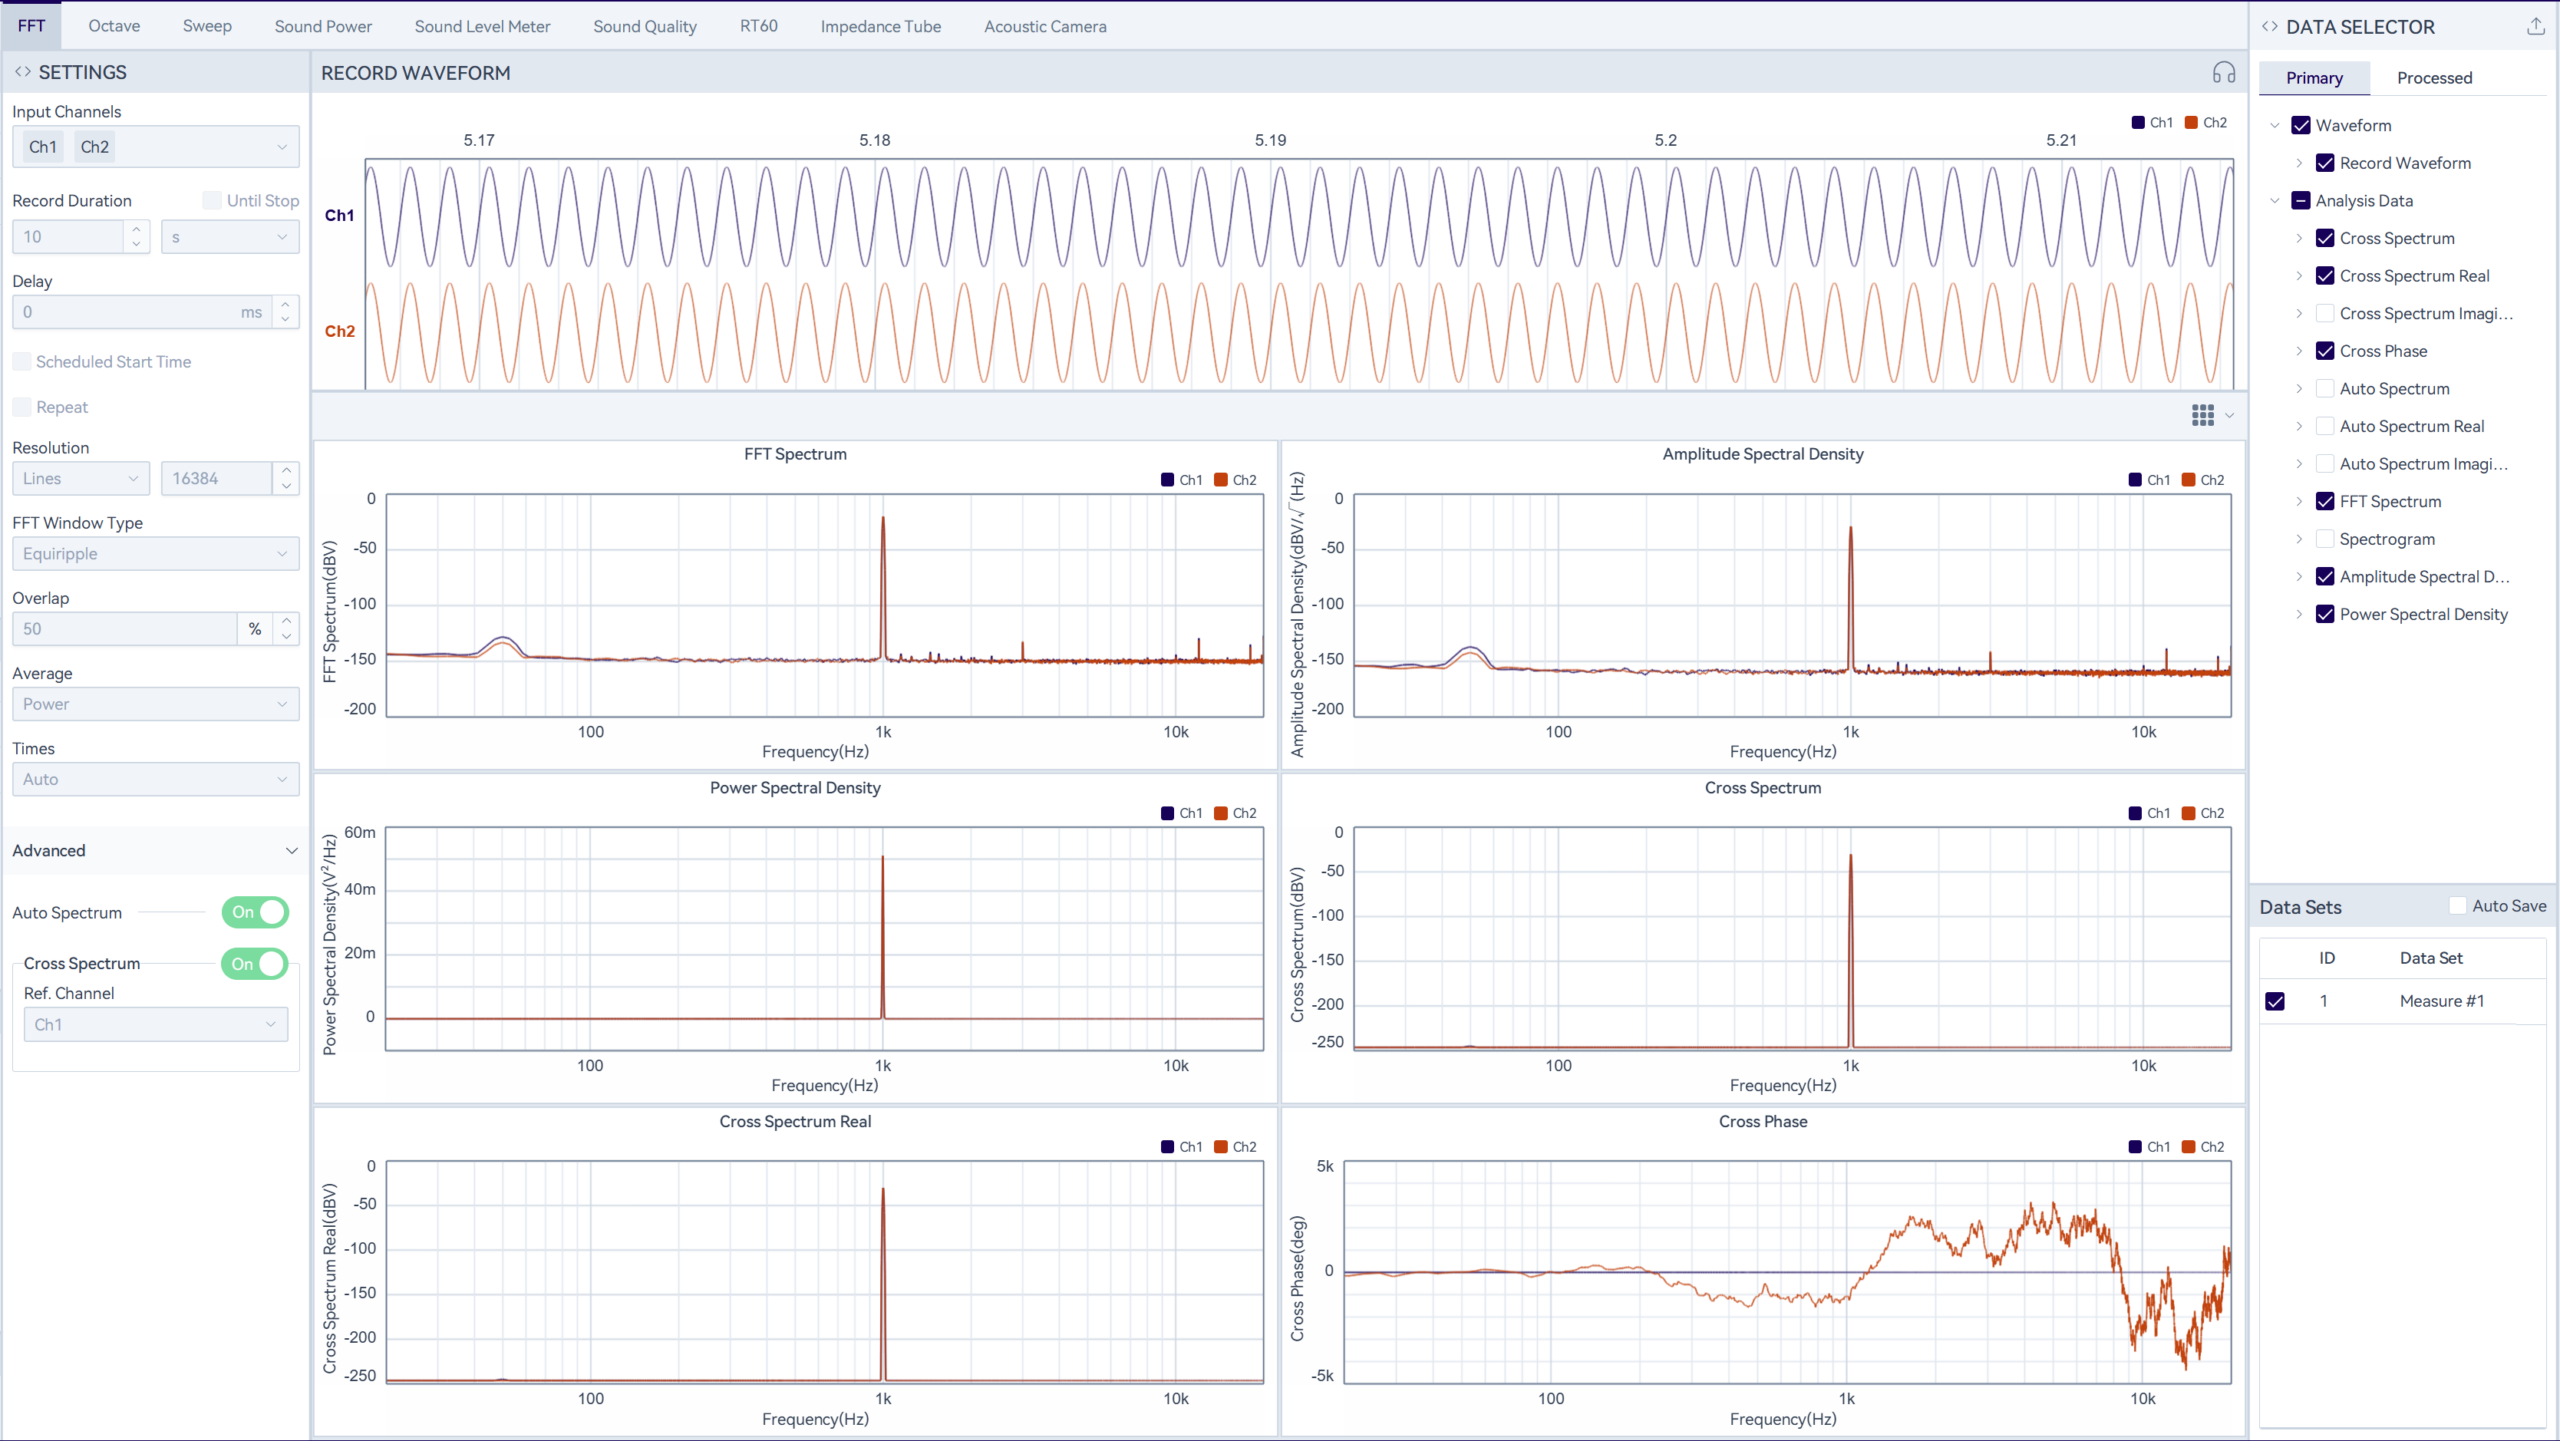2560x1441 pixels.
Task: Click Ch1 legend swatch in FFT Spectrum
Action: 1167,480
